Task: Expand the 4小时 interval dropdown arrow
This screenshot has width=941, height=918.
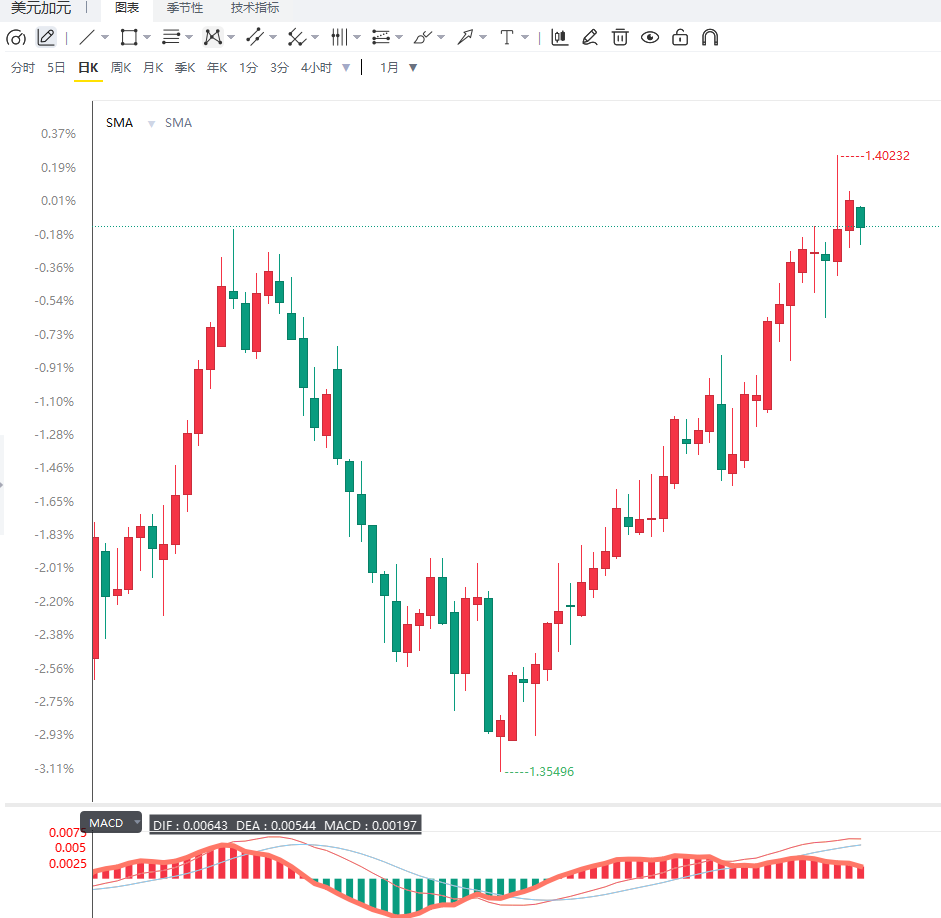Action: [x=346, y=68]
